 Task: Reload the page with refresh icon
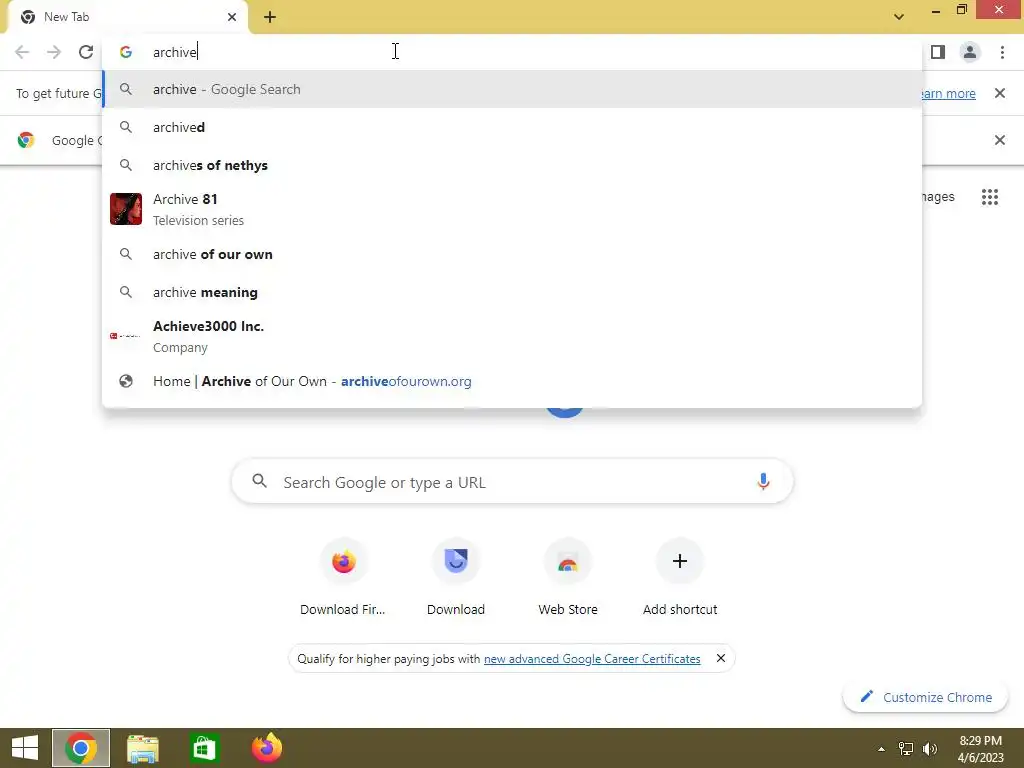86,52
